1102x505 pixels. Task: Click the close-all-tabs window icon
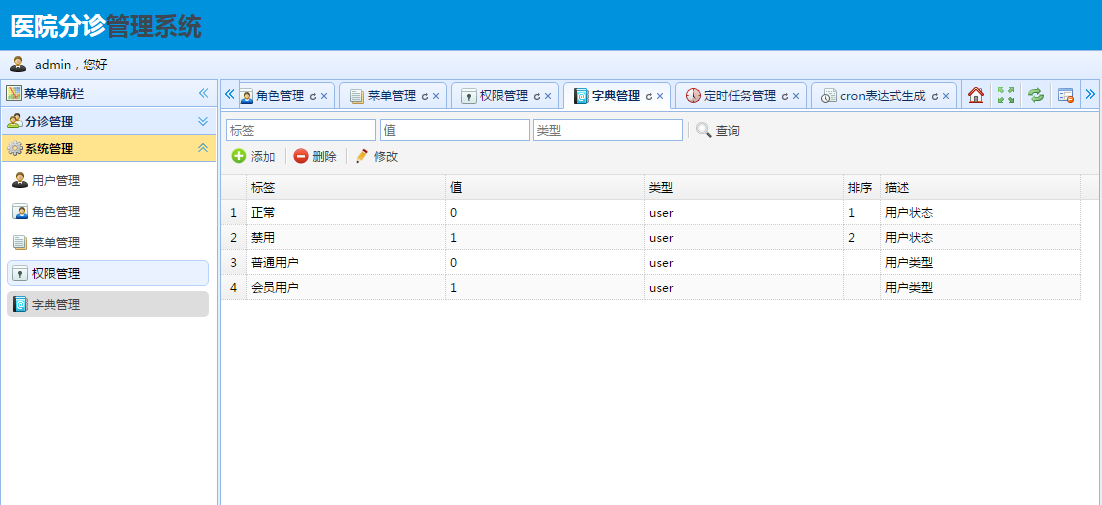pyautogui.click(x=1066, y=95)
